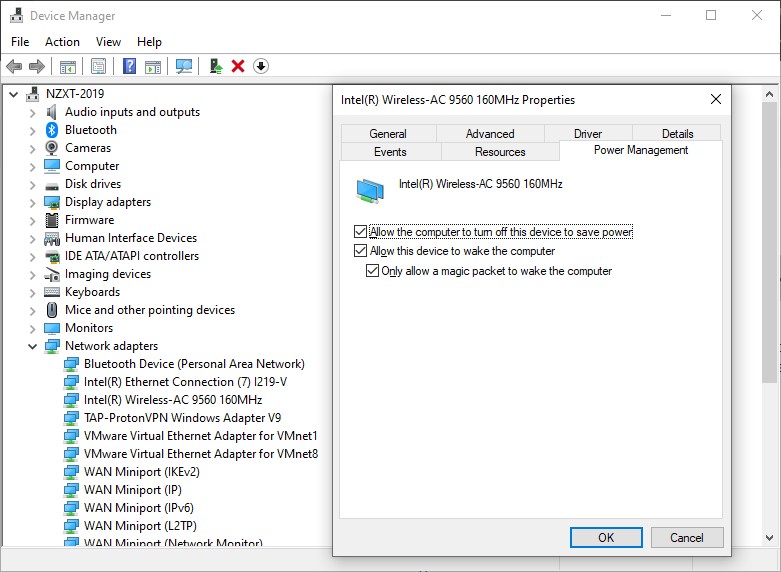Screen dimensions: 781x572
Task: Click the scrollbar up arrow
Action: 769,94
